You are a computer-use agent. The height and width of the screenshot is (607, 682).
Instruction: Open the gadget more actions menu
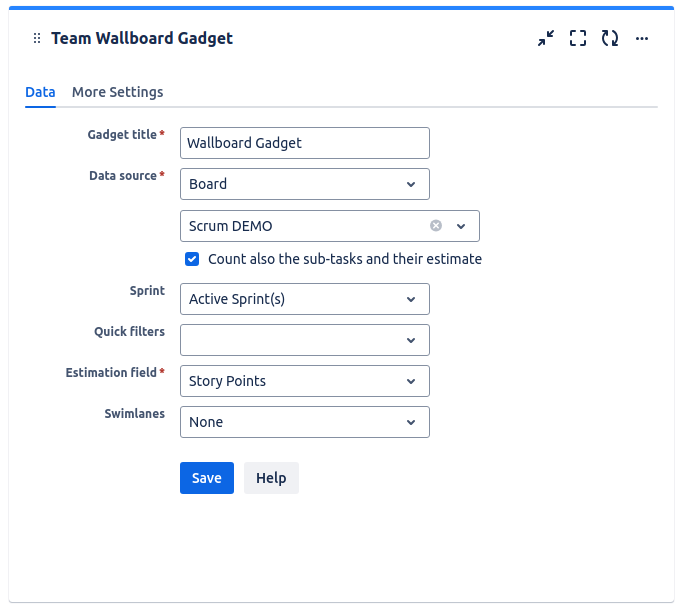pos(642,39)
